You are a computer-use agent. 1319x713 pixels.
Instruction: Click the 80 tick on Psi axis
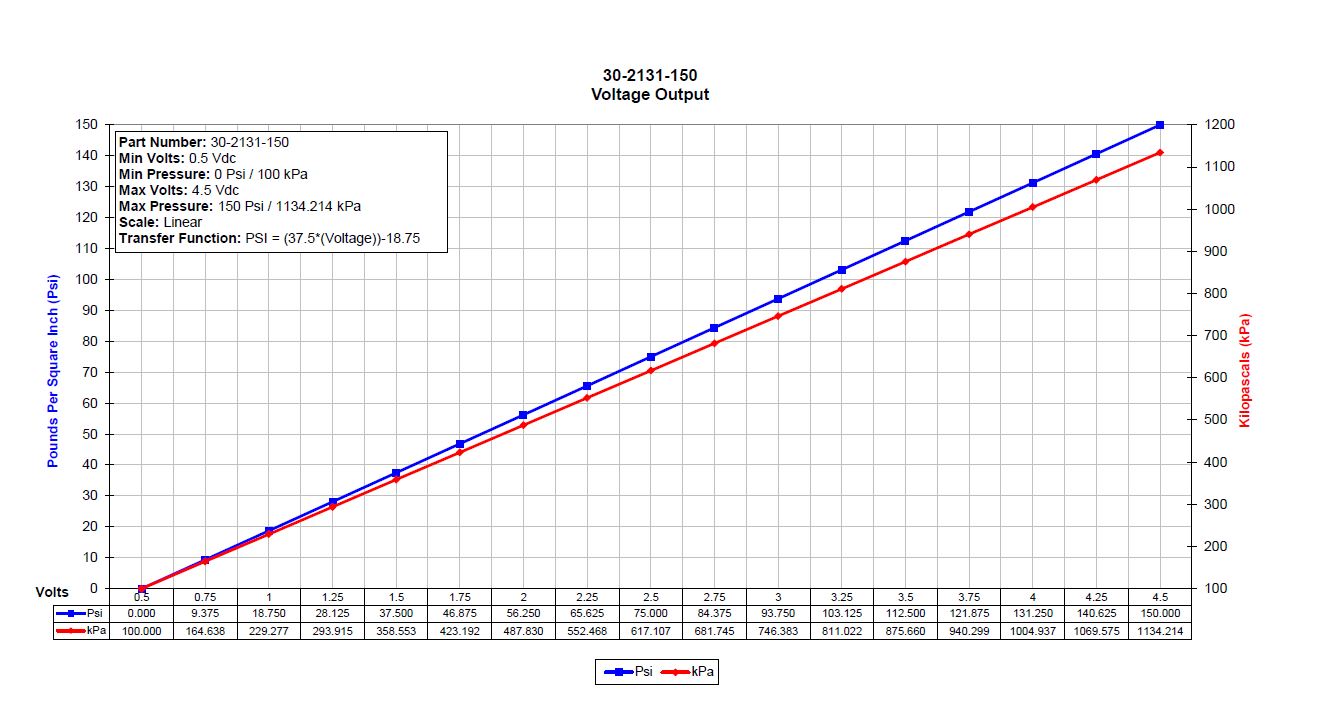(91, 341)
